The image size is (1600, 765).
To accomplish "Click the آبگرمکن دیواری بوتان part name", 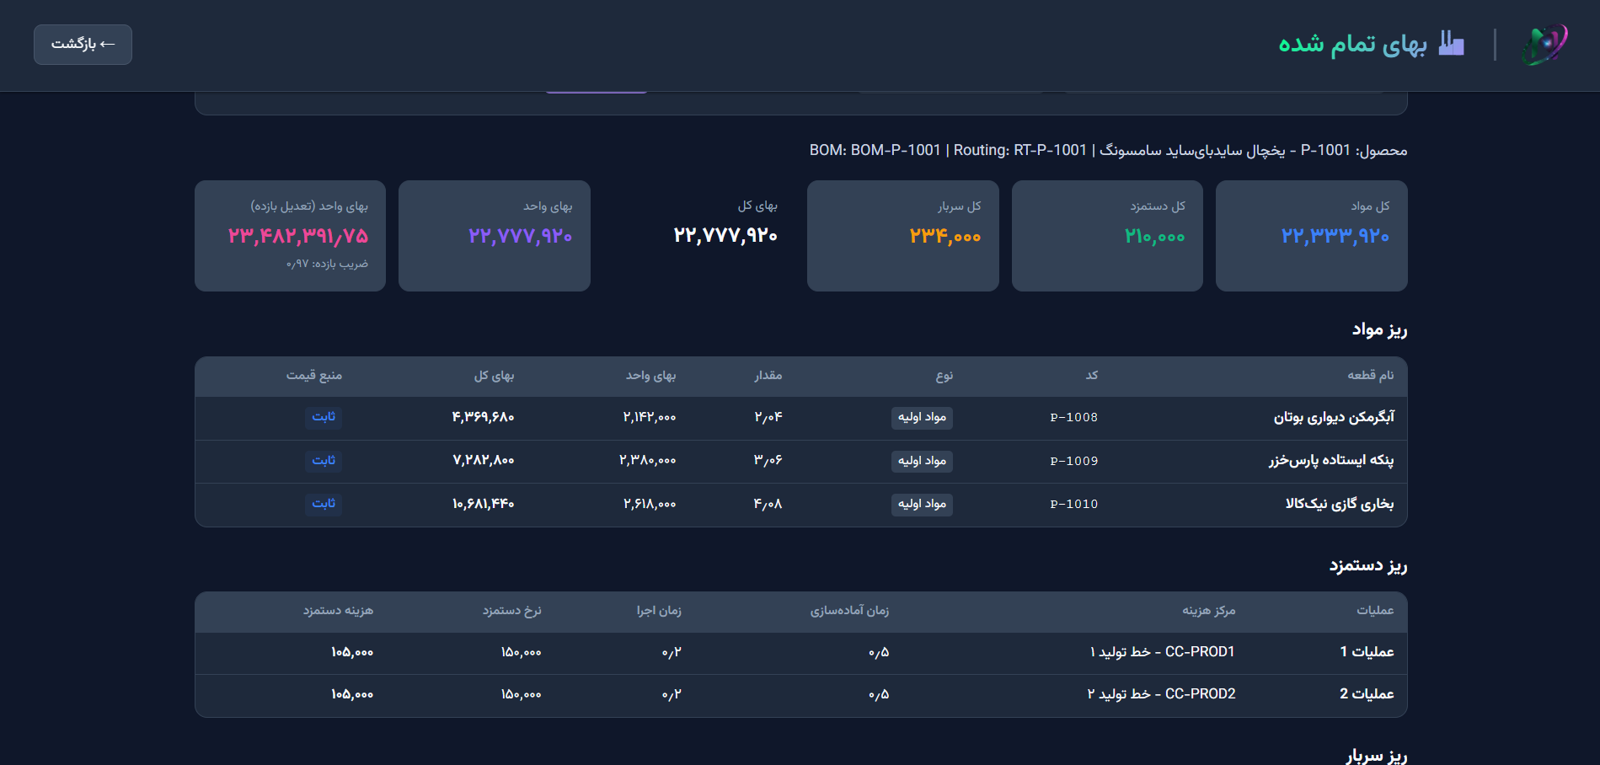I will [1333, 417].
